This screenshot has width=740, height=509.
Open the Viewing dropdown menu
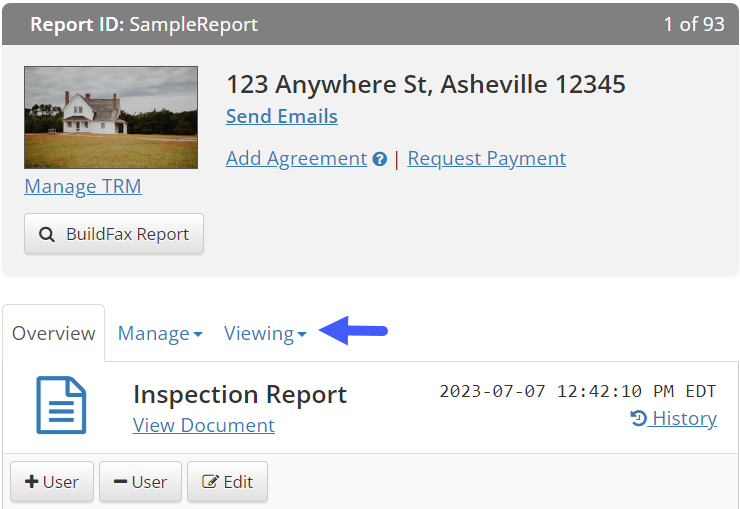coord(265,334)
